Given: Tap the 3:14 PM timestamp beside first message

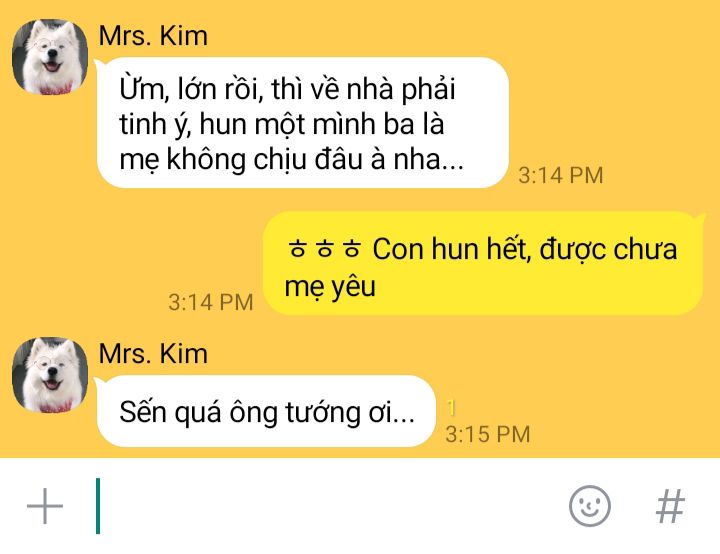Looking at the screenshot, I should [x=561, y=175].
